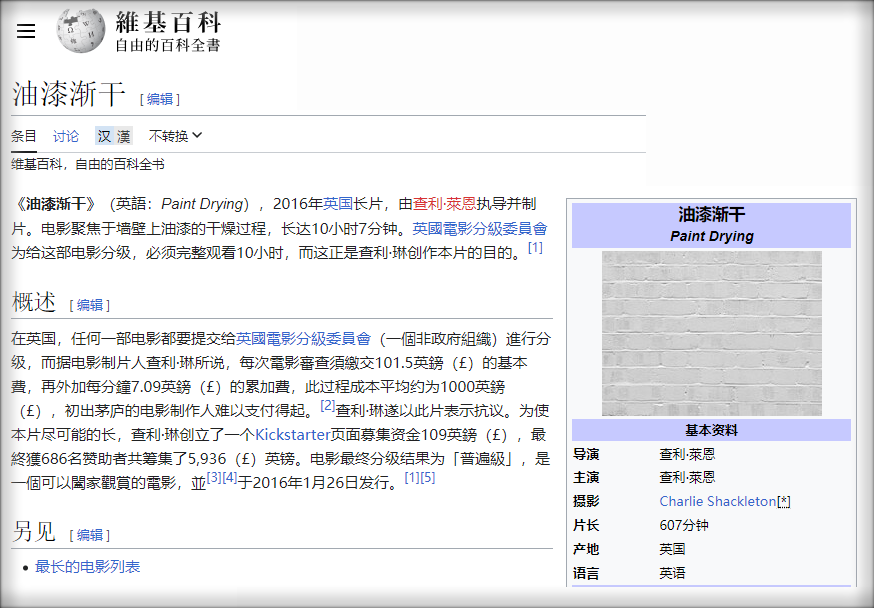Select the 条目 tab
This screenshot has height=608, width=874.
(24, 136)
